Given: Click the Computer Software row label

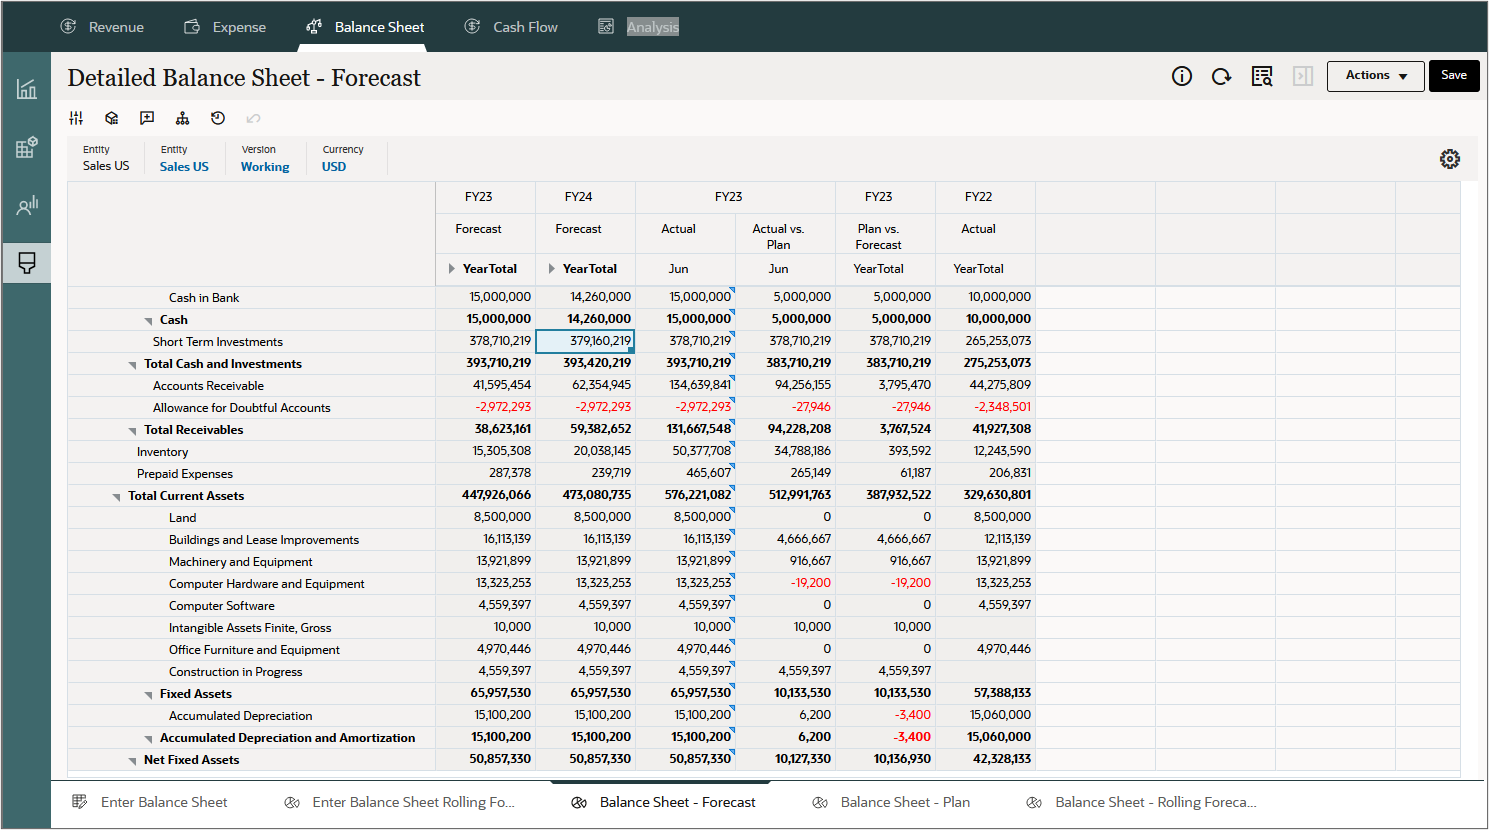Looking at the screenshot, I should [221, 606].
